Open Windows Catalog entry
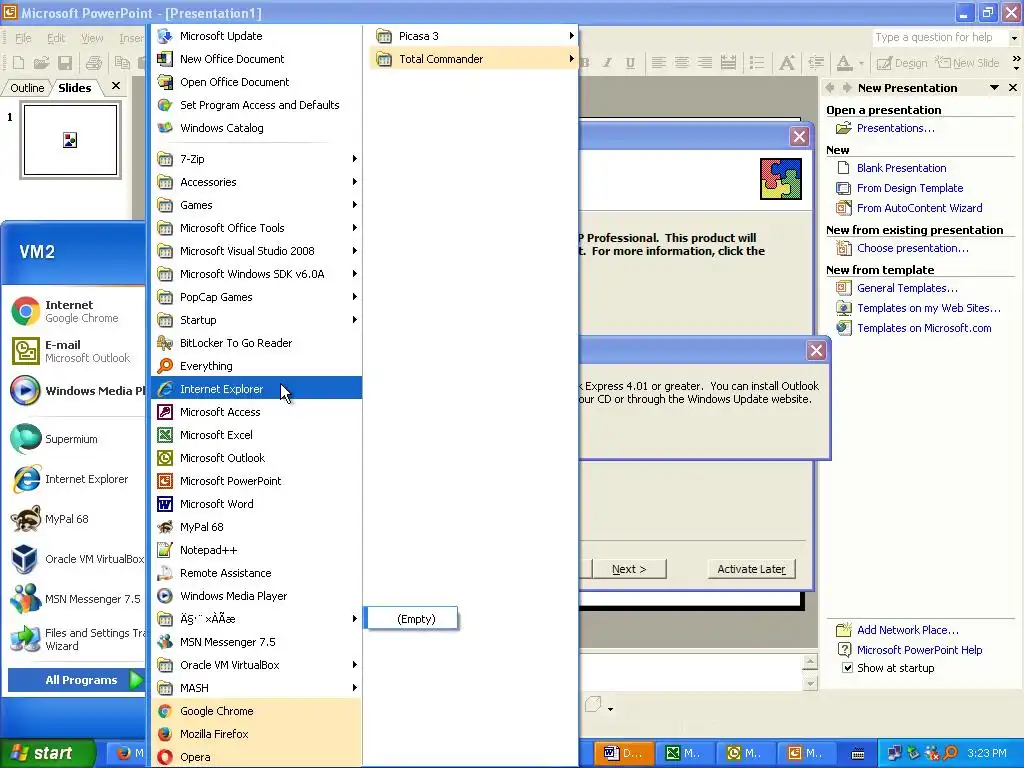Viewport: 1024px width, 768px height. (x=256, y=128)
